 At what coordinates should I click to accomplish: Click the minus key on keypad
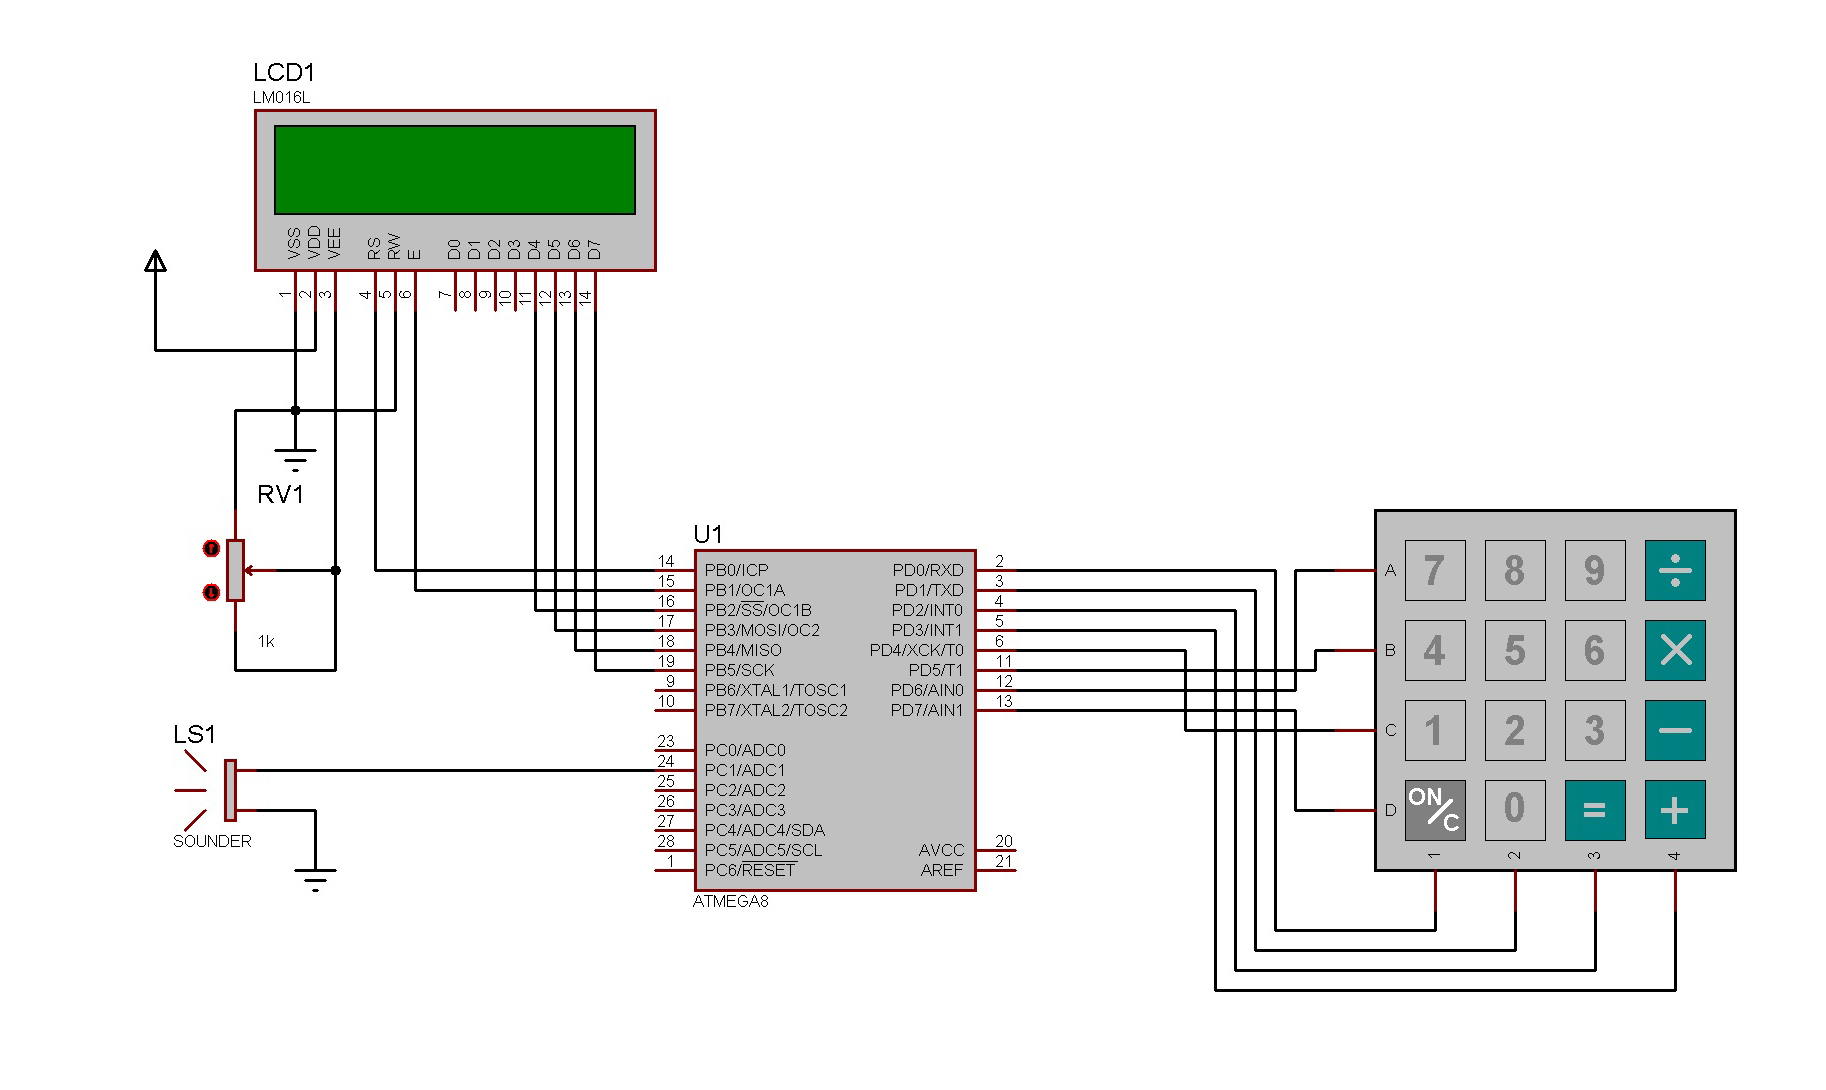point(1675,730)
